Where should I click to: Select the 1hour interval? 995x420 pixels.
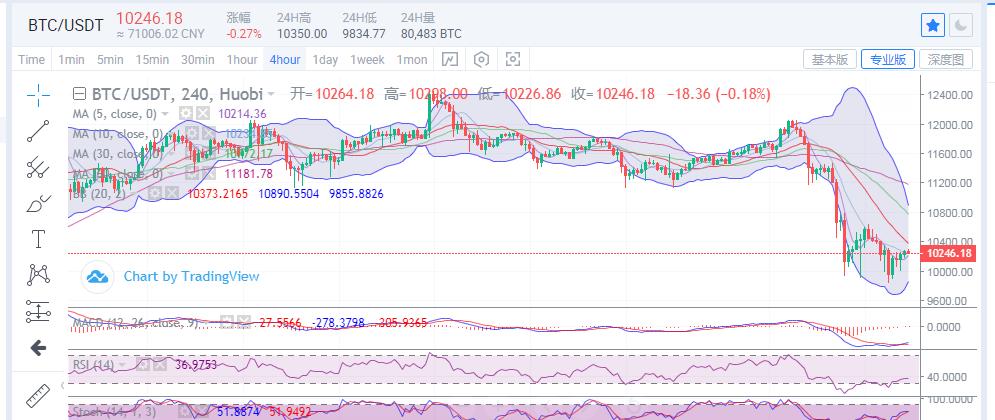[x=242, y=60]
